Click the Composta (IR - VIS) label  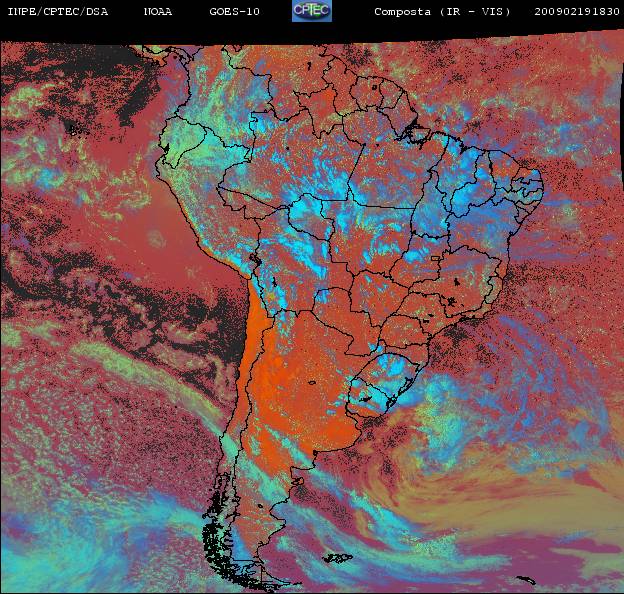point(442,12)
